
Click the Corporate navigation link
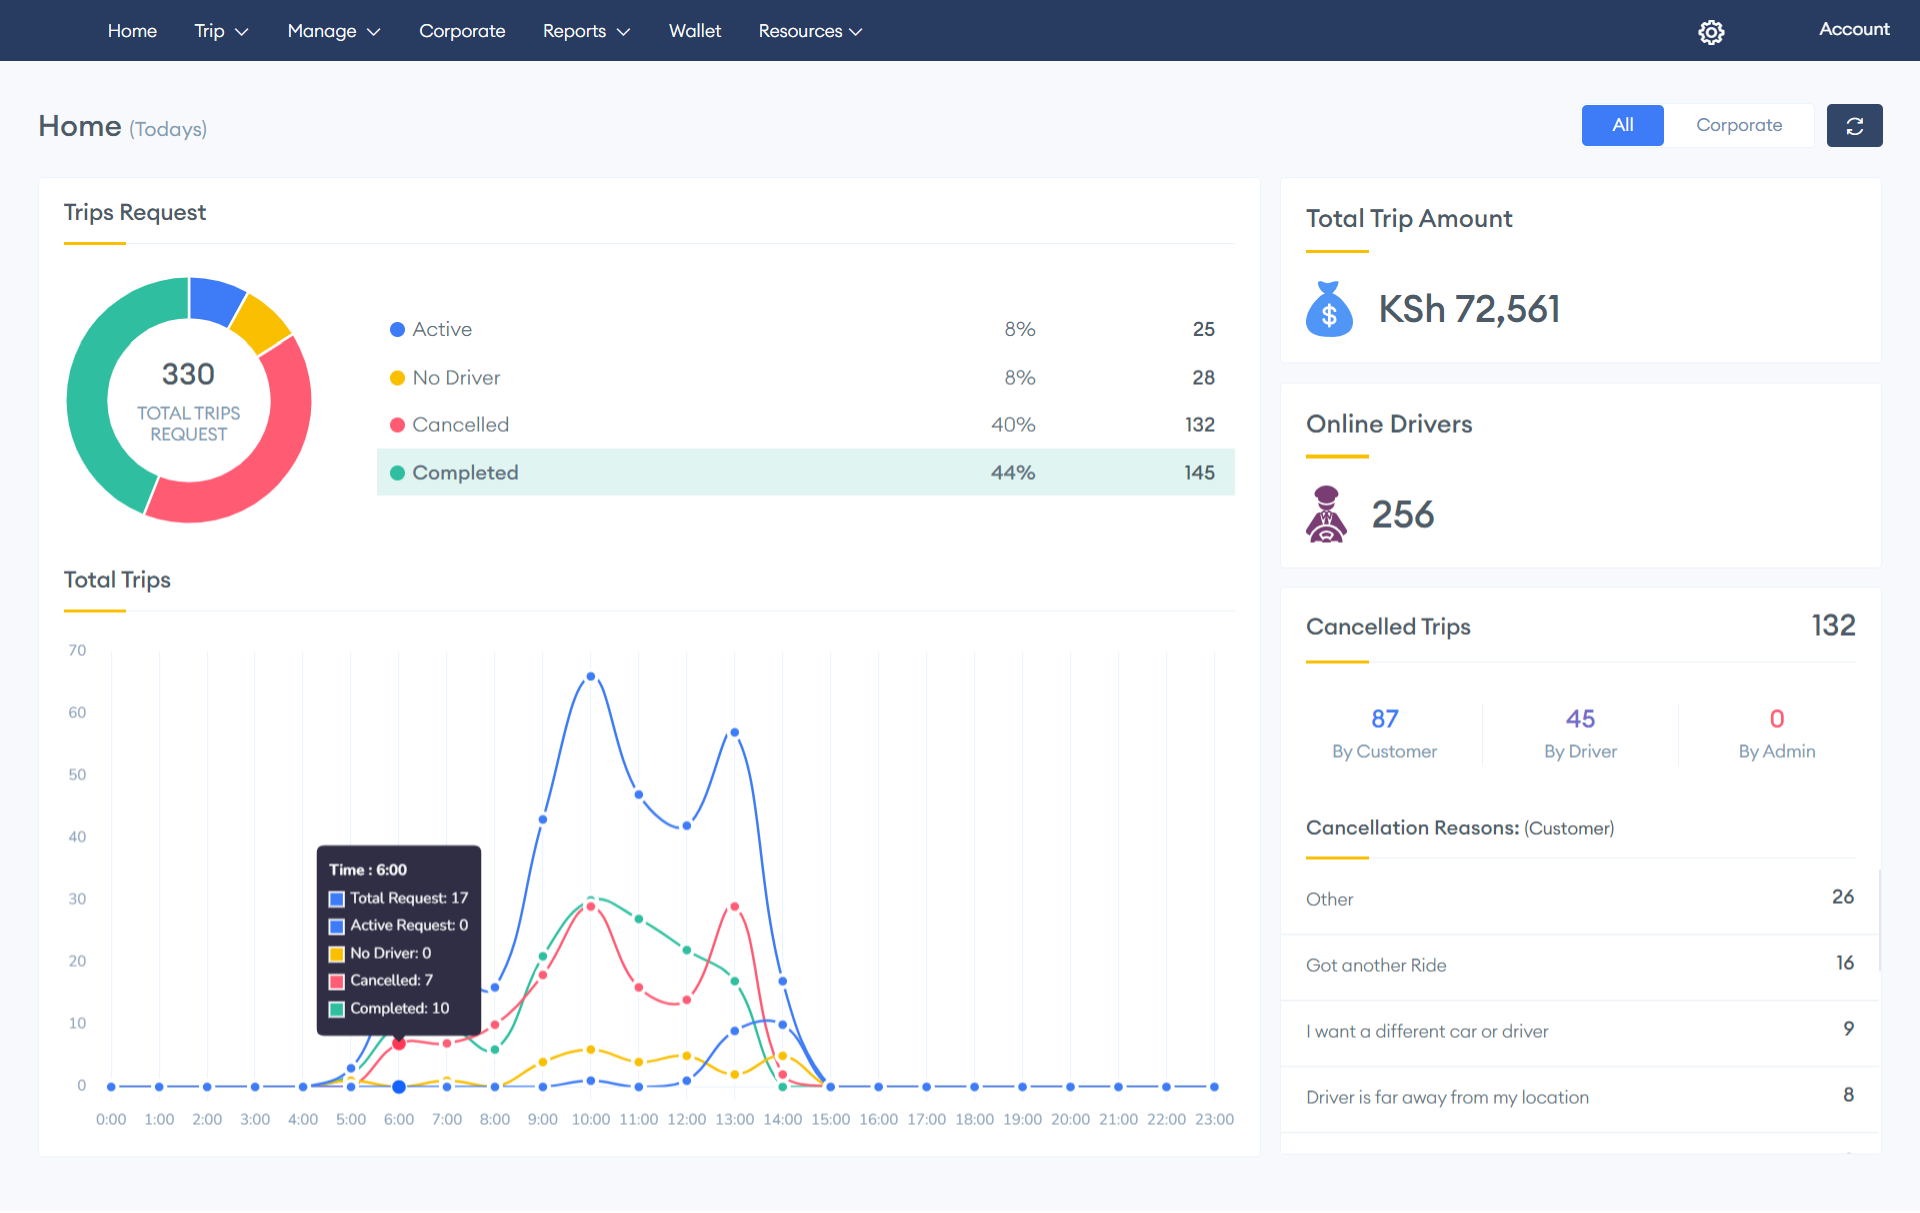(x=462, y=31)
